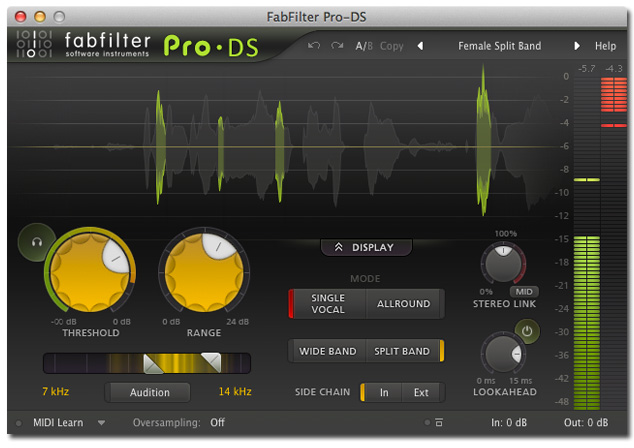Screen dimensions: 634x448
Task: Select Single Vocal mode
Action: tap(328, 304)
